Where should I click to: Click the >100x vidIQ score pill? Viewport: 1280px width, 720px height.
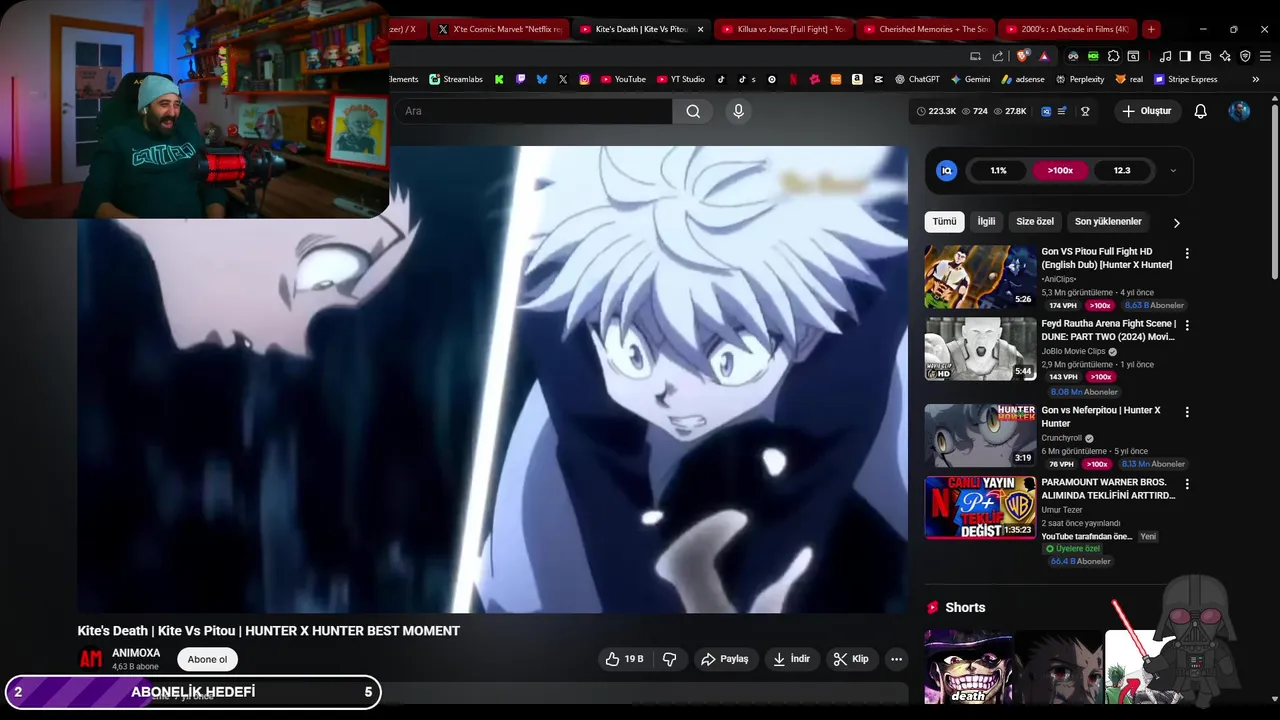click(x=1060, y=171)
